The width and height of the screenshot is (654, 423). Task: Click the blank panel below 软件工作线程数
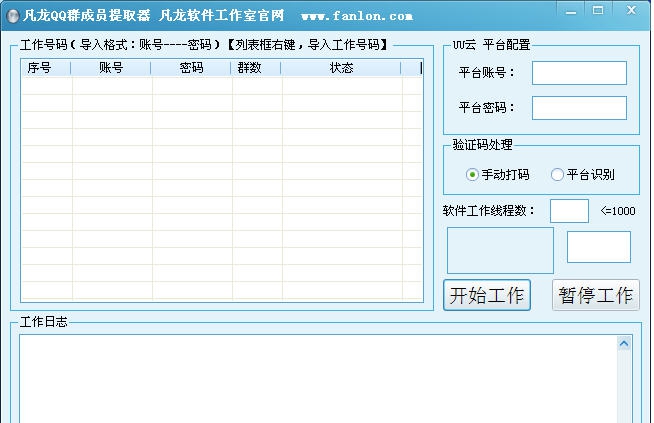[x=500, y=250]
